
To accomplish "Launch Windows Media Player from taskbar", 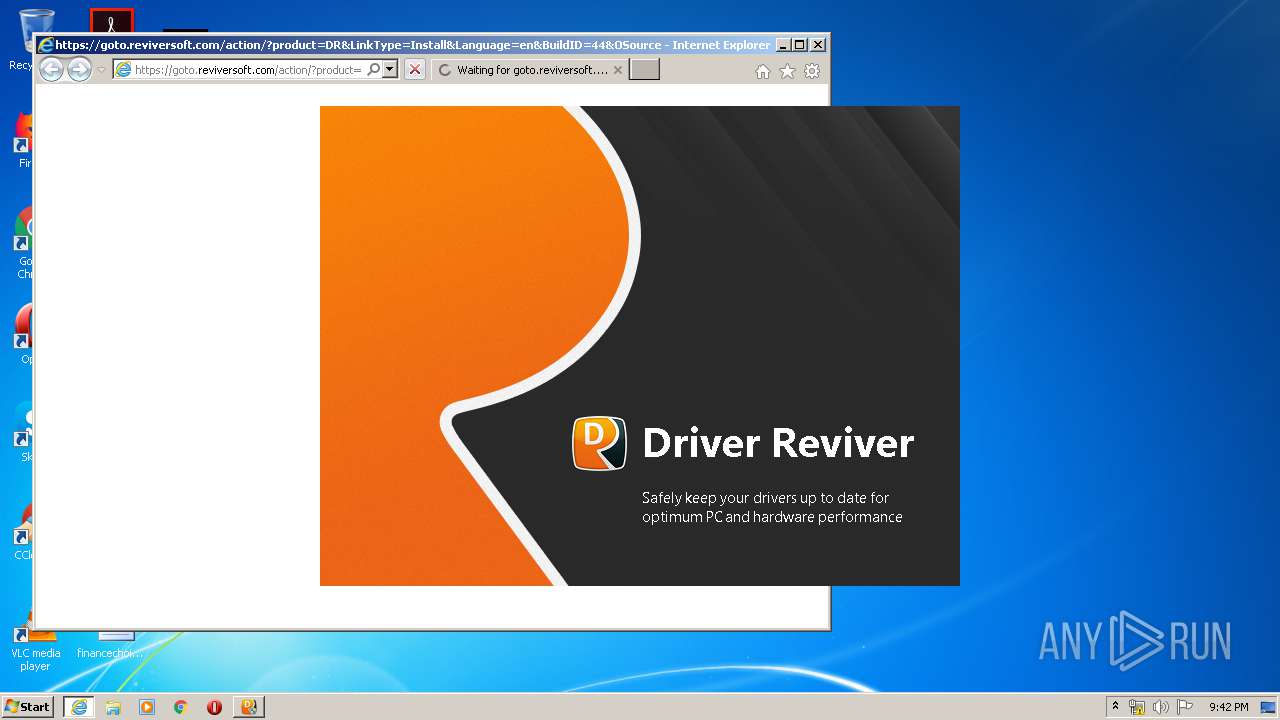I will 147,707.
